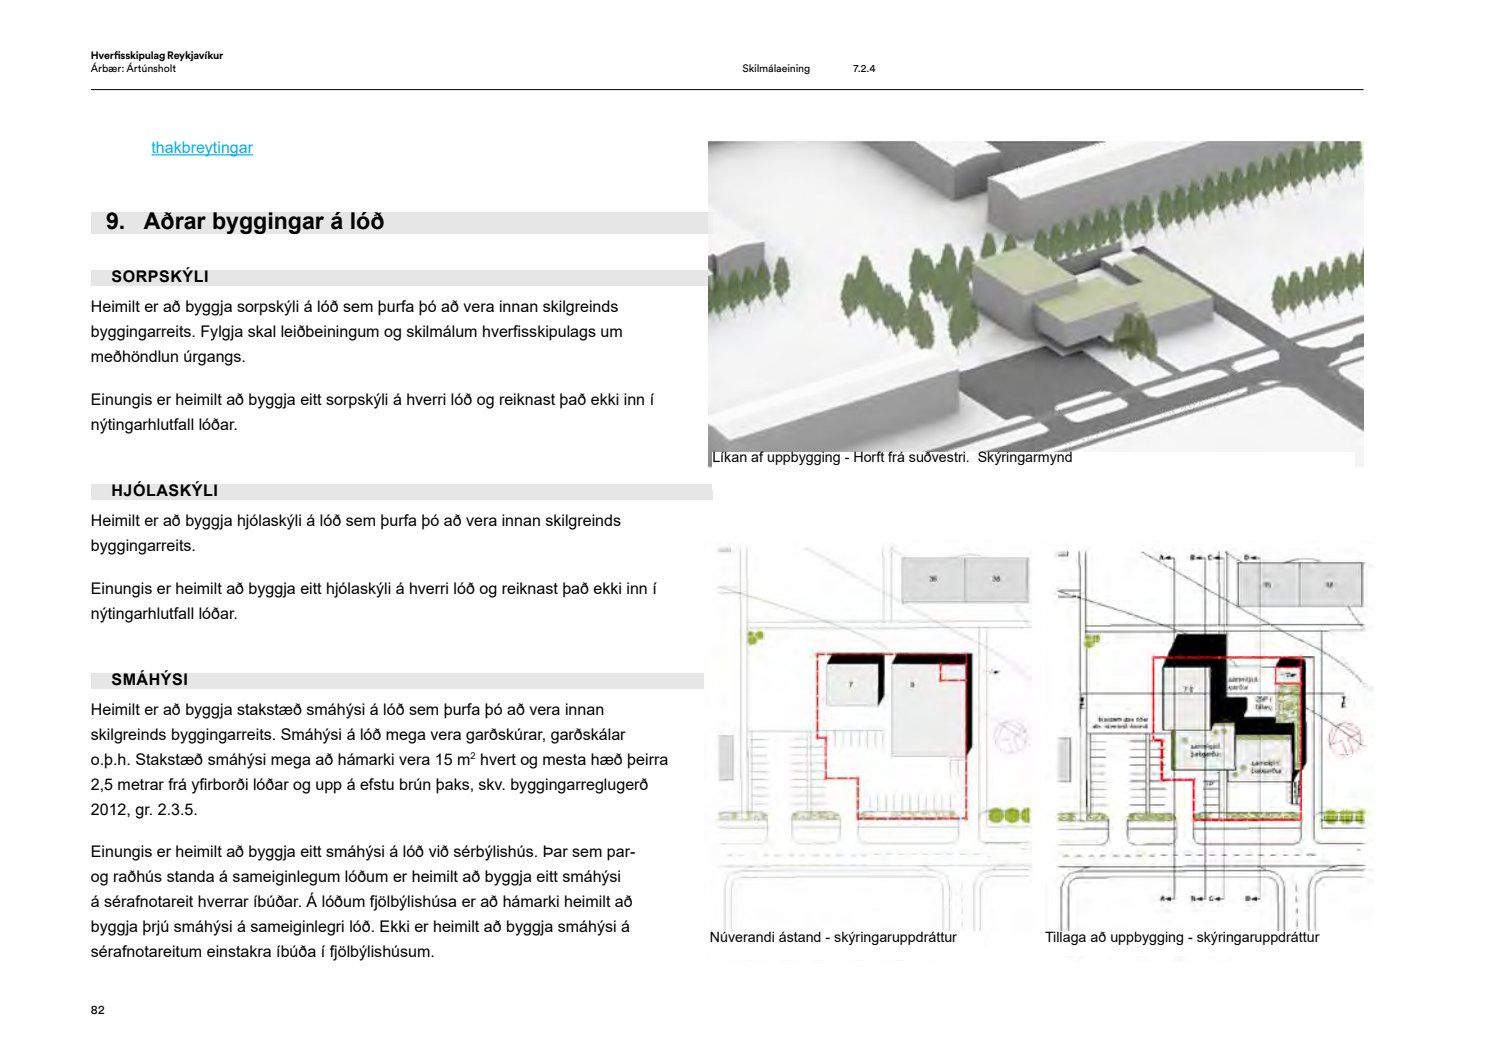Click the 'Árbær: Ártúnsholt' header subtitle
This screenshot has height=1061, width=1500.
click(133, 69)
